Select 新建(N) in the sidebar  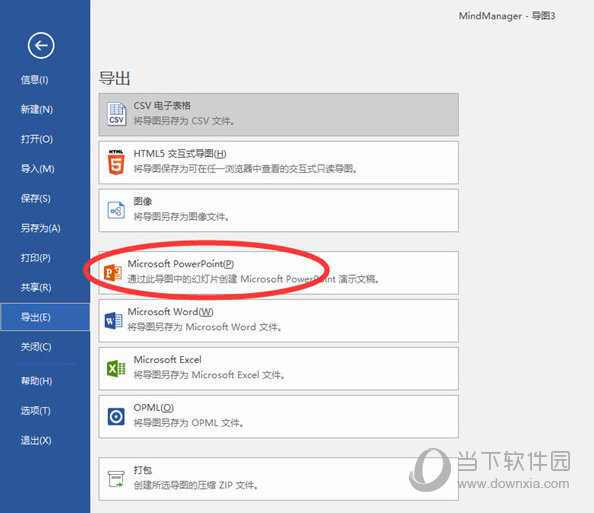pos(37,109)
